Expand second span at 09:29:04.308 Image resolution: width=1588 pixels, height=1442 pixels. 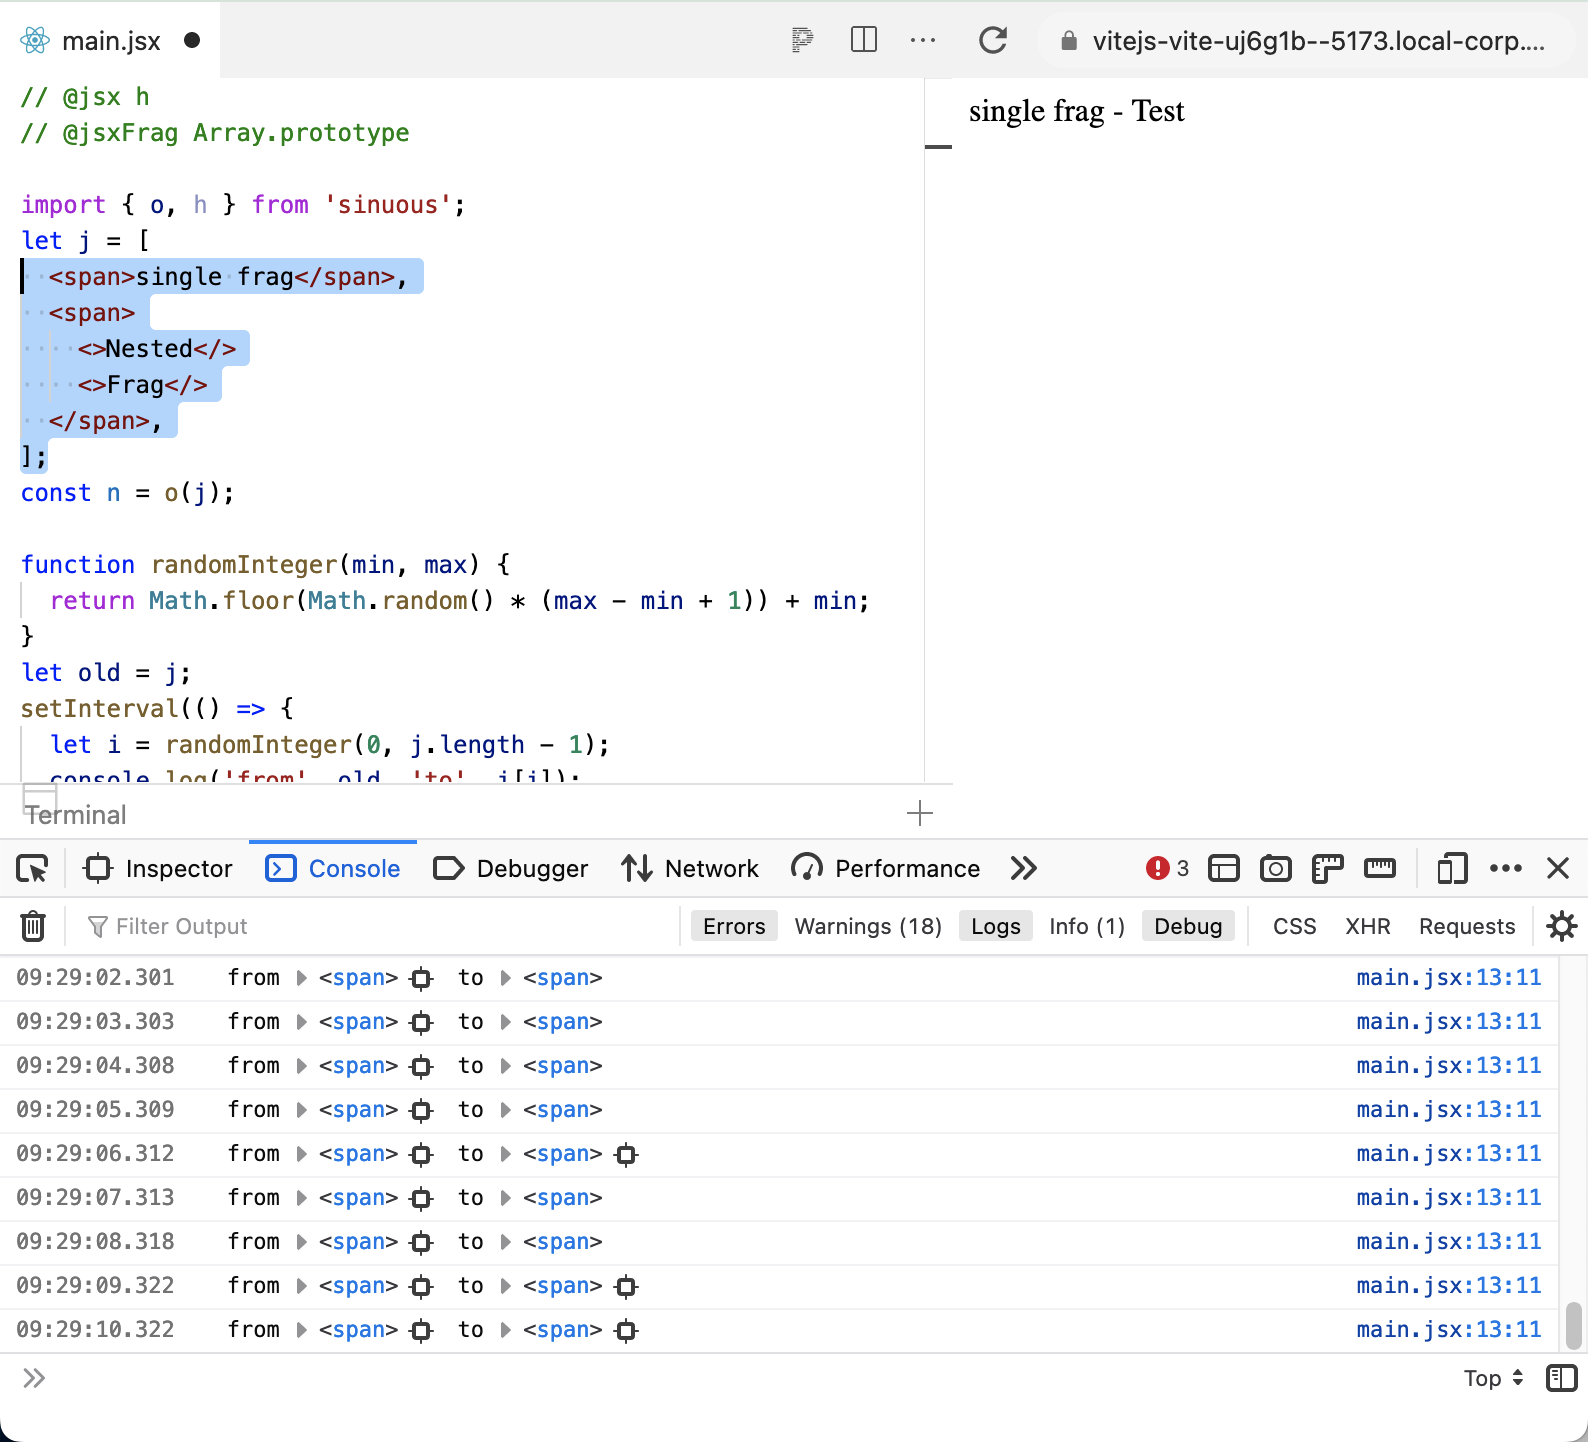coord(505,1066)
